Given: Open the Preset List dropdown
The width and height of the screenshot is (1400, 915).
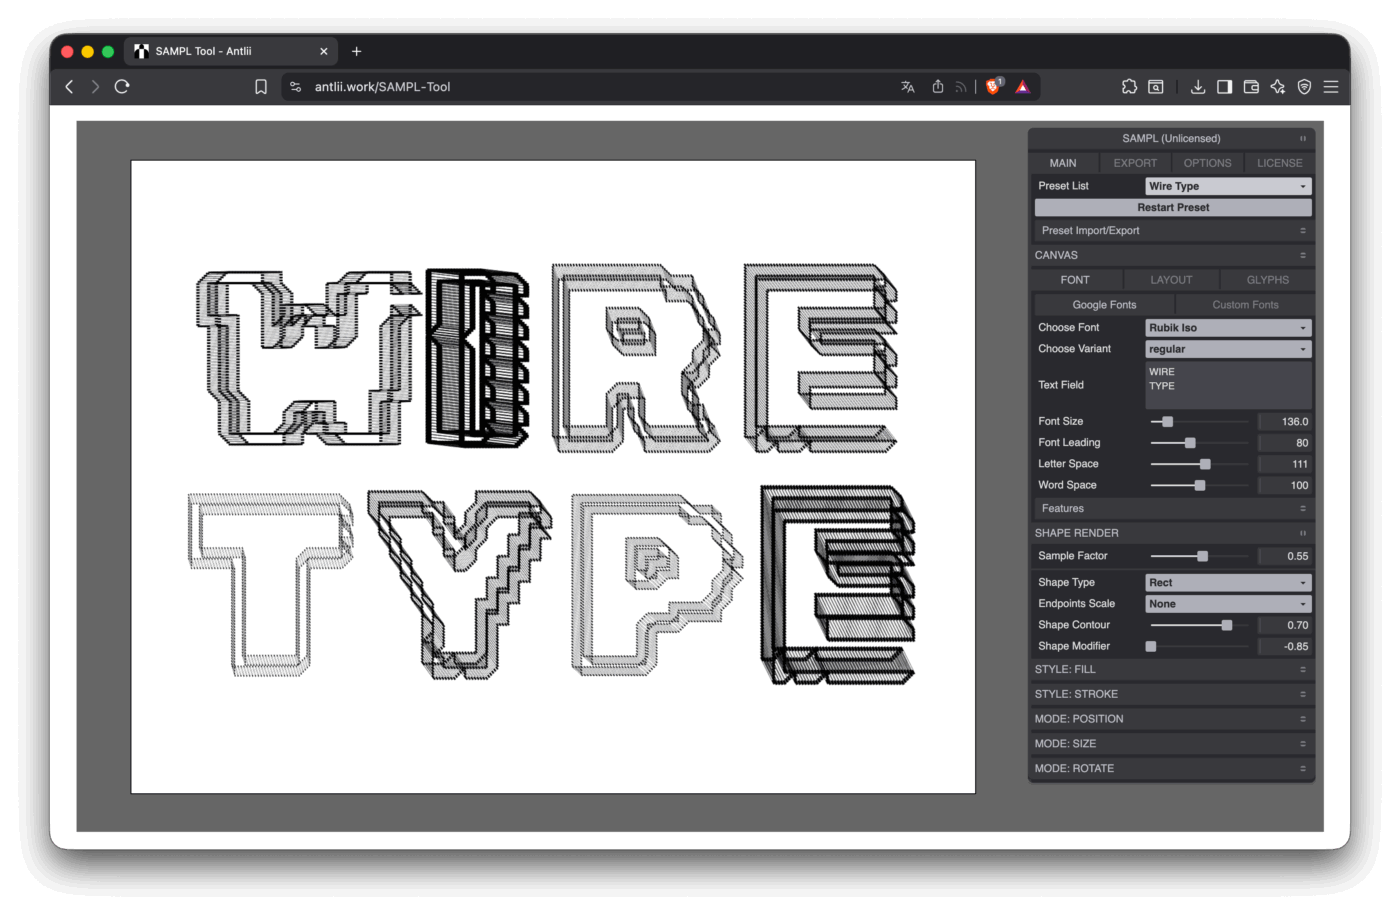Looking at the screenshot, I should 1227,186.
